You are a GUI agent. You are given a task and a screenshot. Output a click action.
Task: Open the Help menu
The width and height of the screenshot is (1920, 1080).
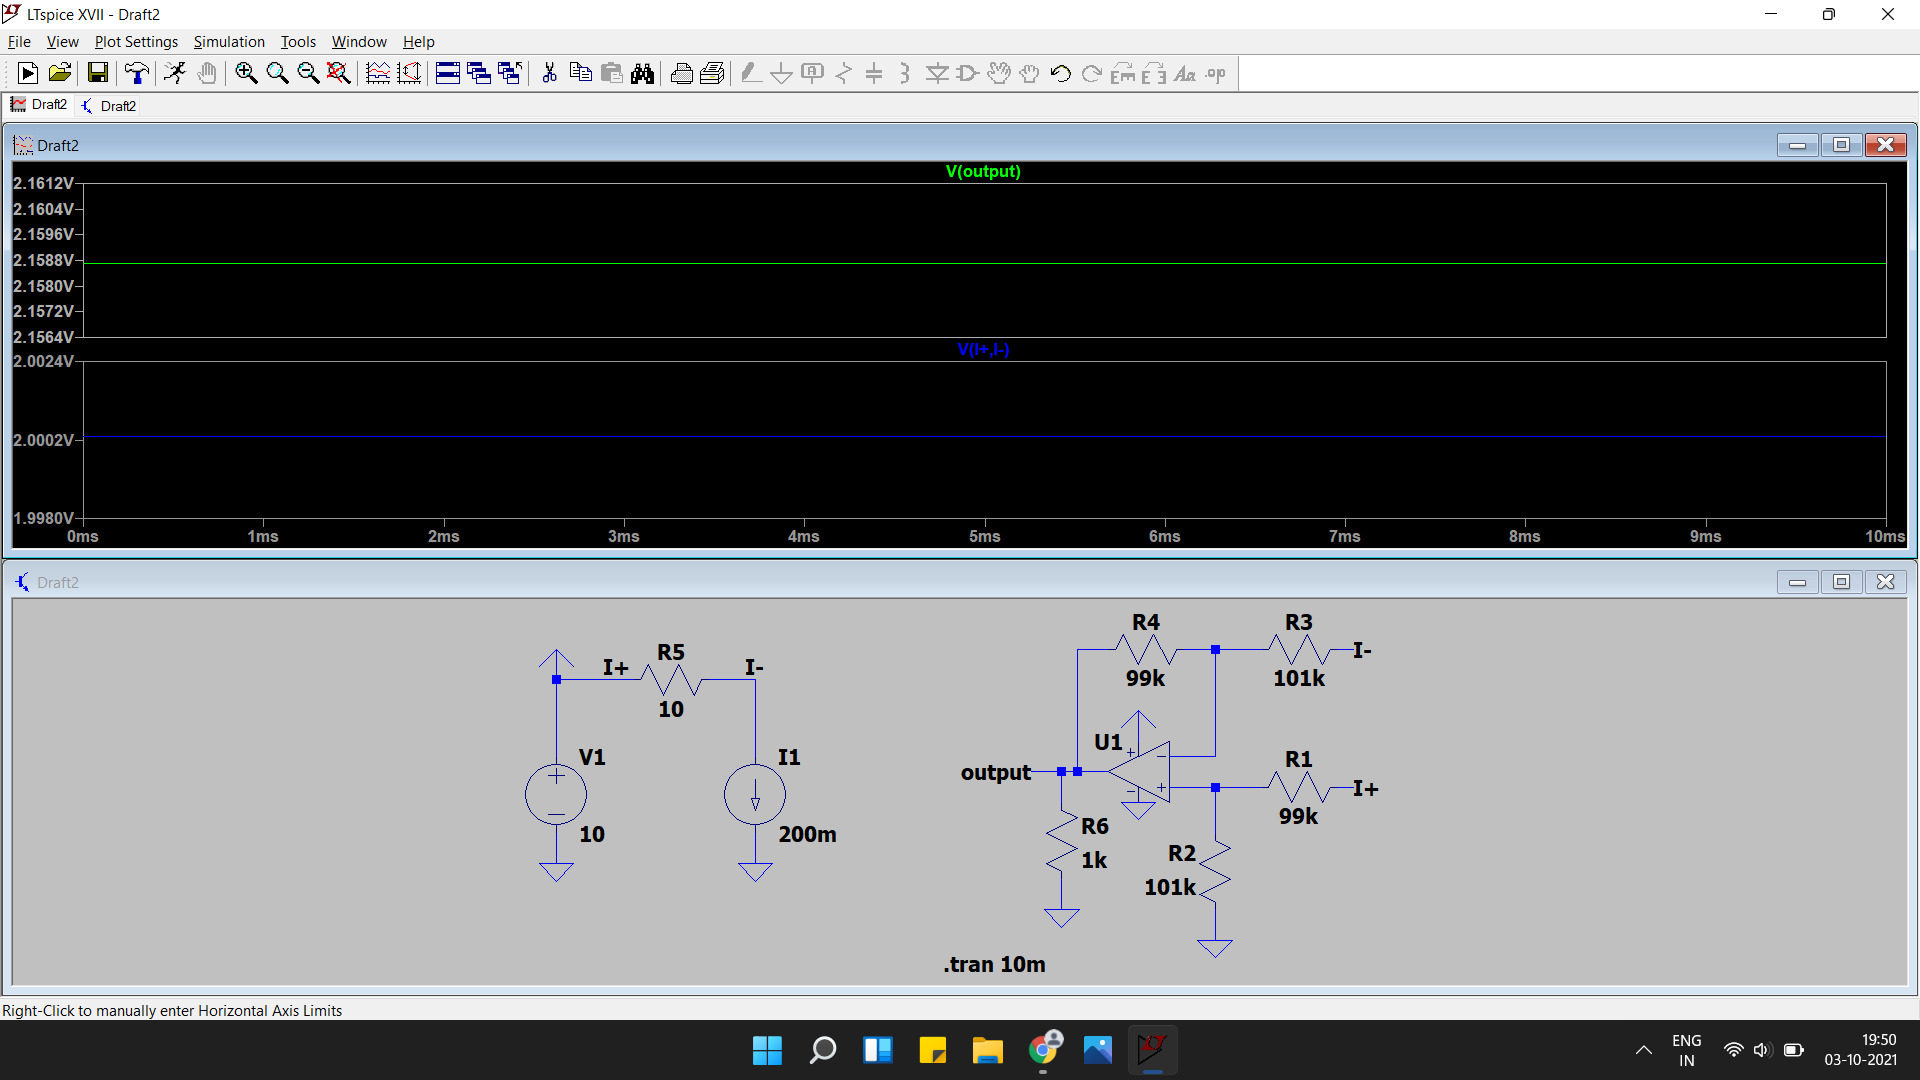[x=419, y=42]
